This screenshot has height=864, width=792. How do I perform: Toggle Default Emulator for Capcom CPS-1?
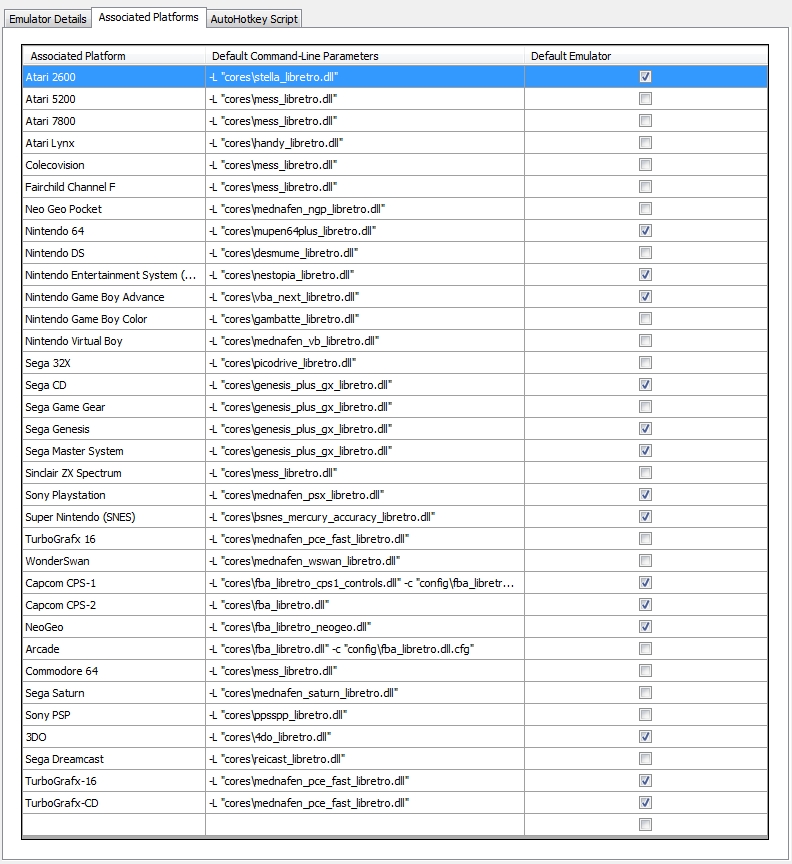pyautogui.click(x=645, y=582)
